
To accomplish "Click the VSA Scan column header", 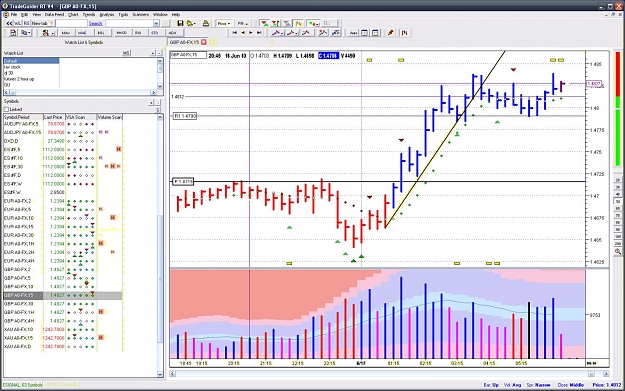I will tap(81, 117).
